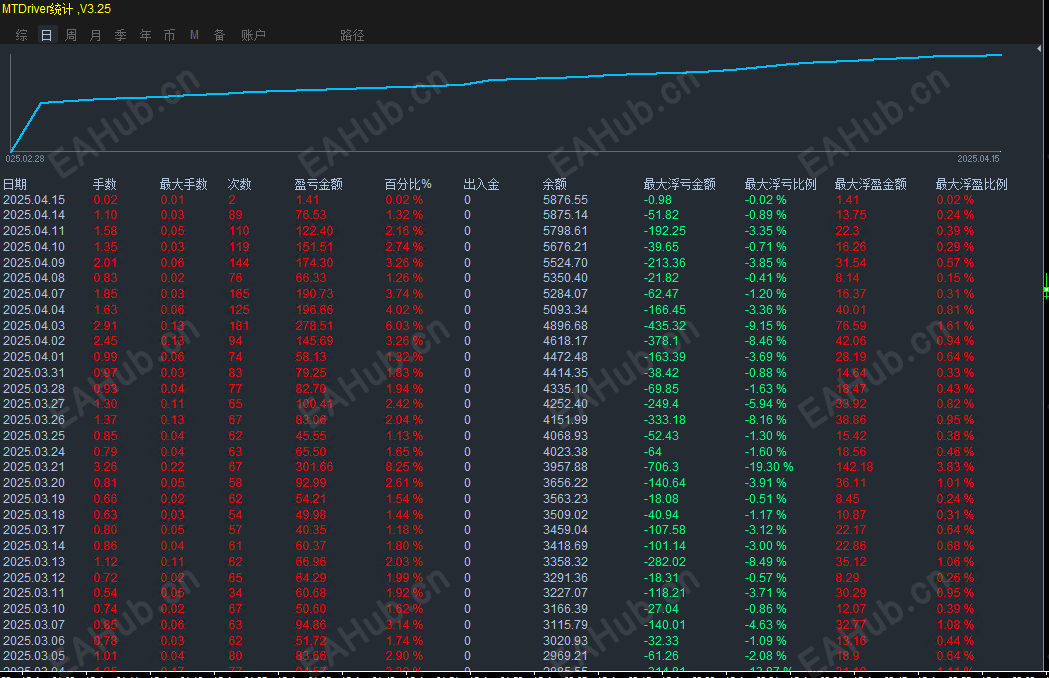Select the 2025.04.09 date row

pyautogui.click(x=34, y=263)
